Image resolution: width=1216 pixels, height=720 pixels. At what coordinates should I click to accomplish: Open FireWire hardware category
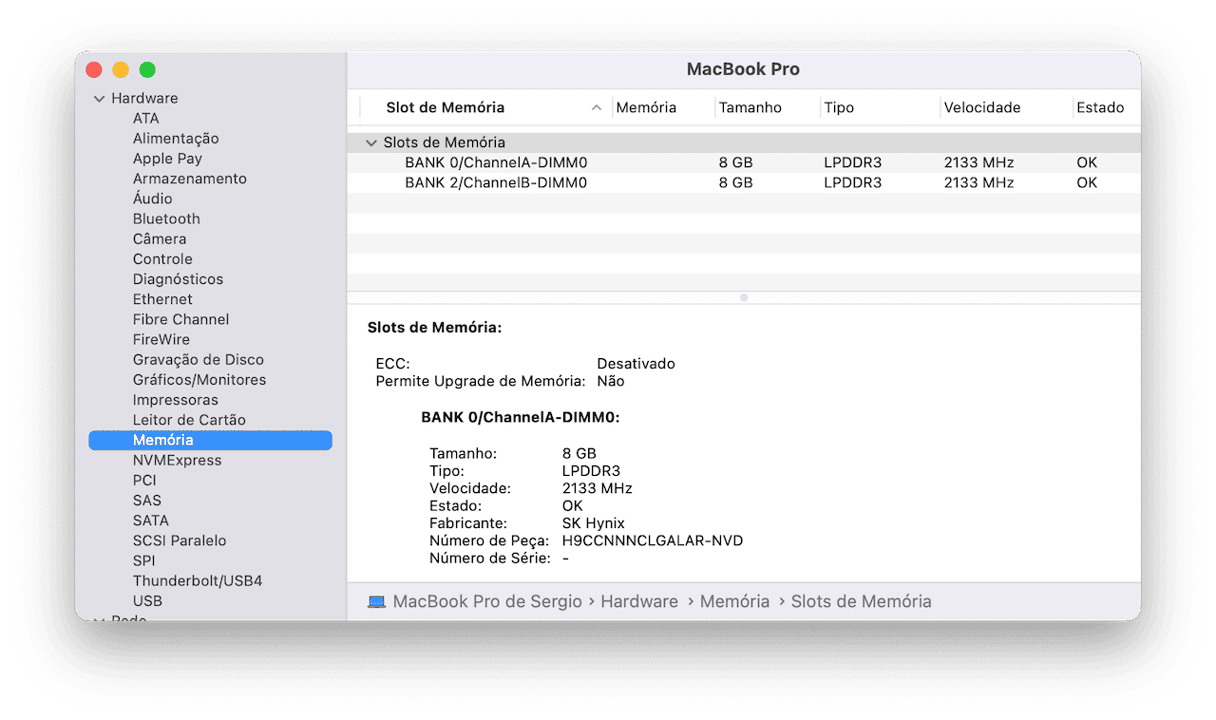pos(161,339)
